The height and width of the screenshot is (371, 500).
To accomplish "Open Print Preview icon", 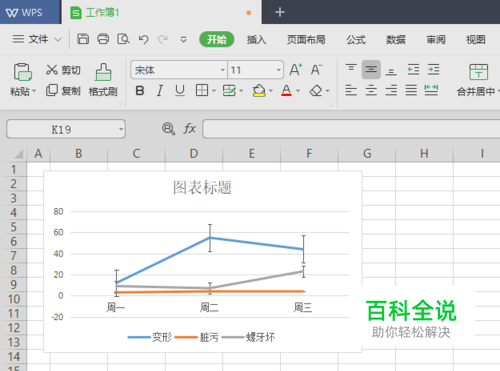I will (123, 39).
